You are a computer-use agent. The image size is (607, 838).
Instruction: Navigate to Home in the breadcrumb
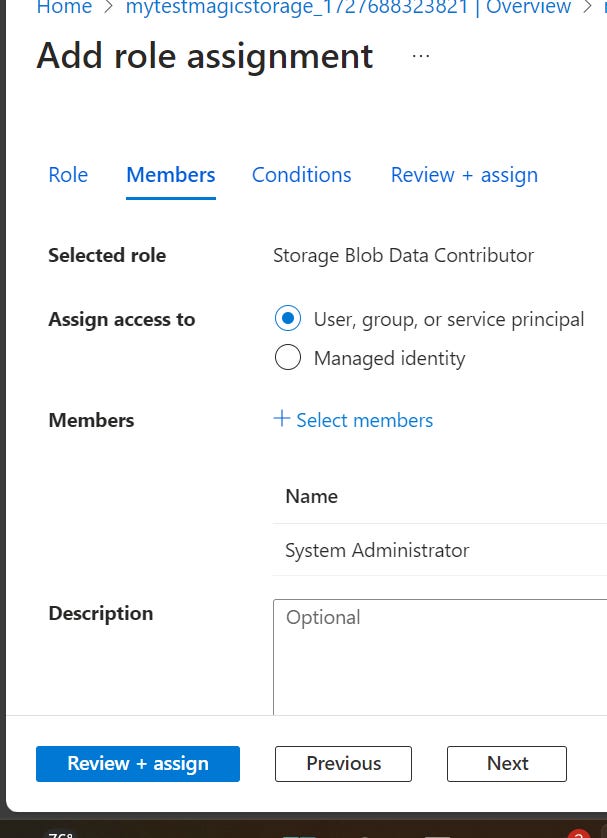[x=64, y=7]
